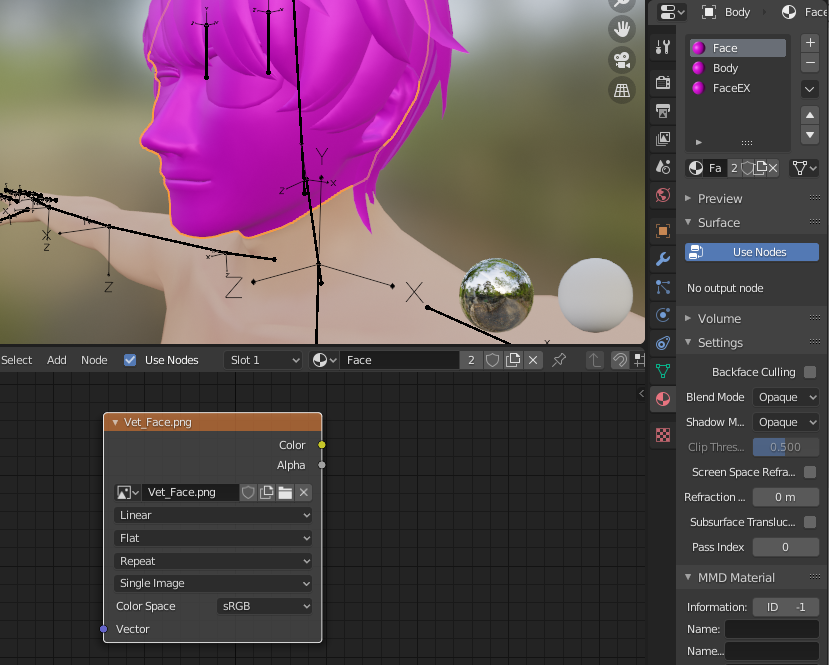Collapse the Vet_Face.png node

tap(115, 422)
